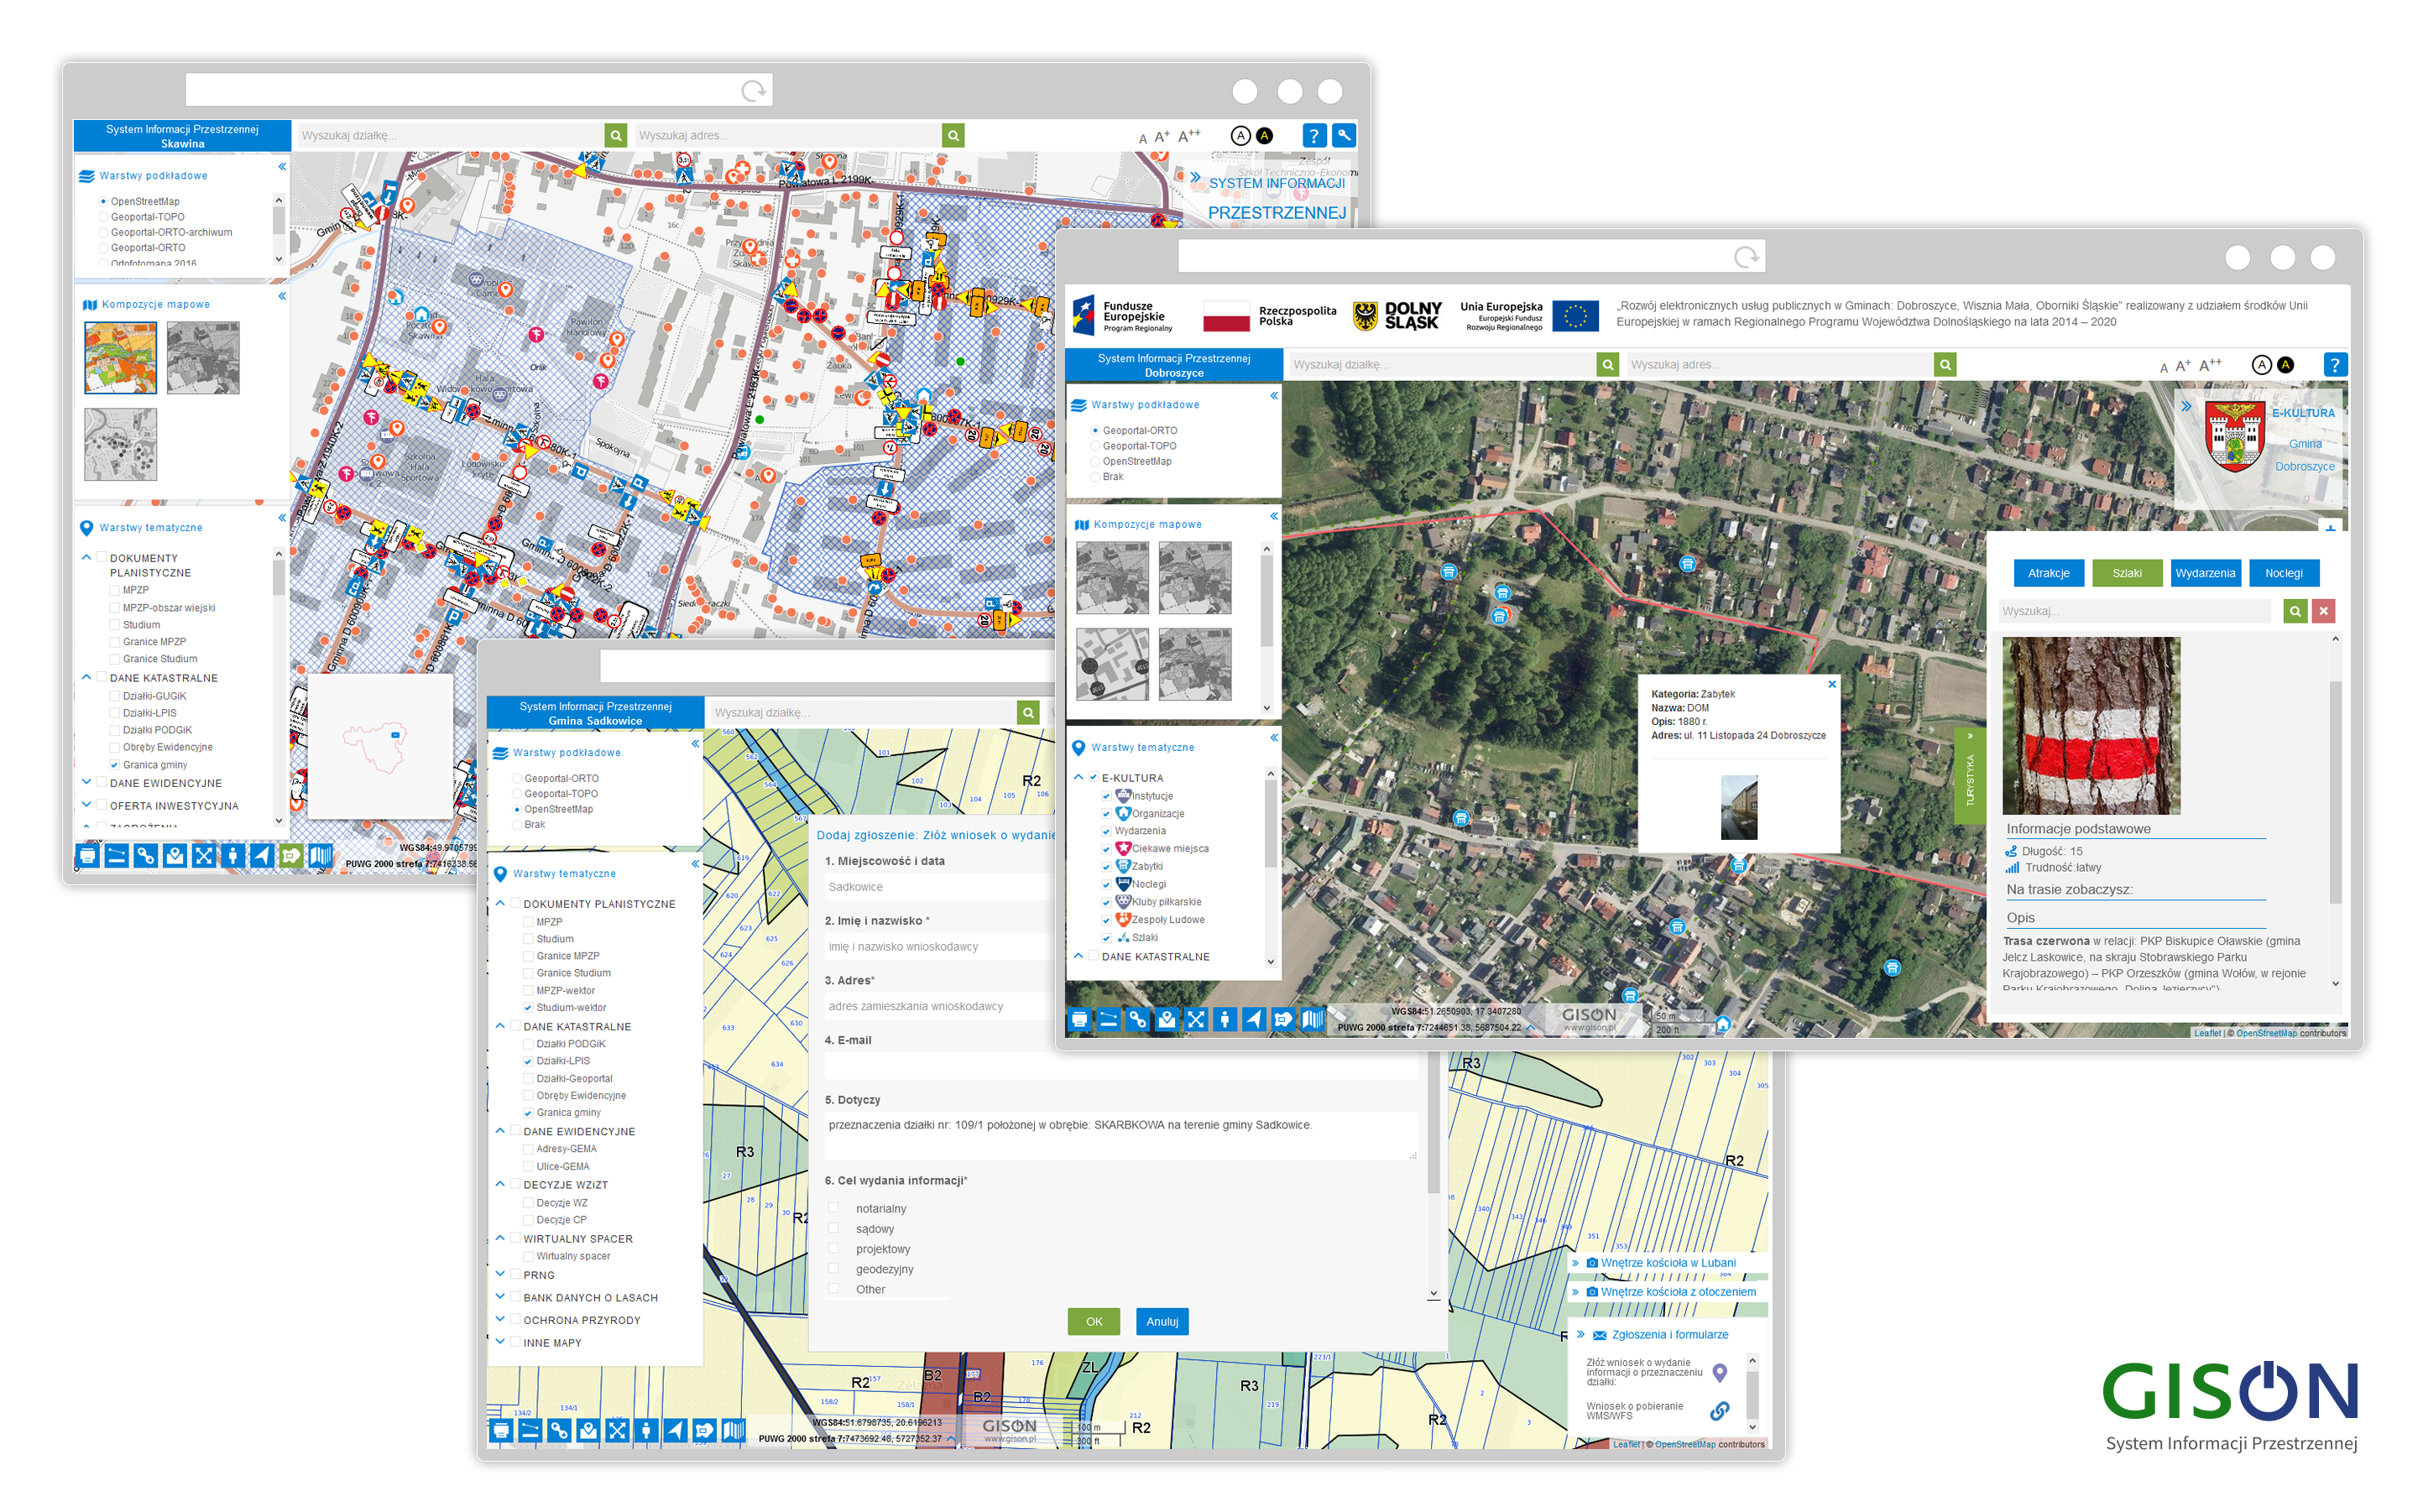
Task: Uncheck Zabytki layer checkbox
Action: 1107,867
